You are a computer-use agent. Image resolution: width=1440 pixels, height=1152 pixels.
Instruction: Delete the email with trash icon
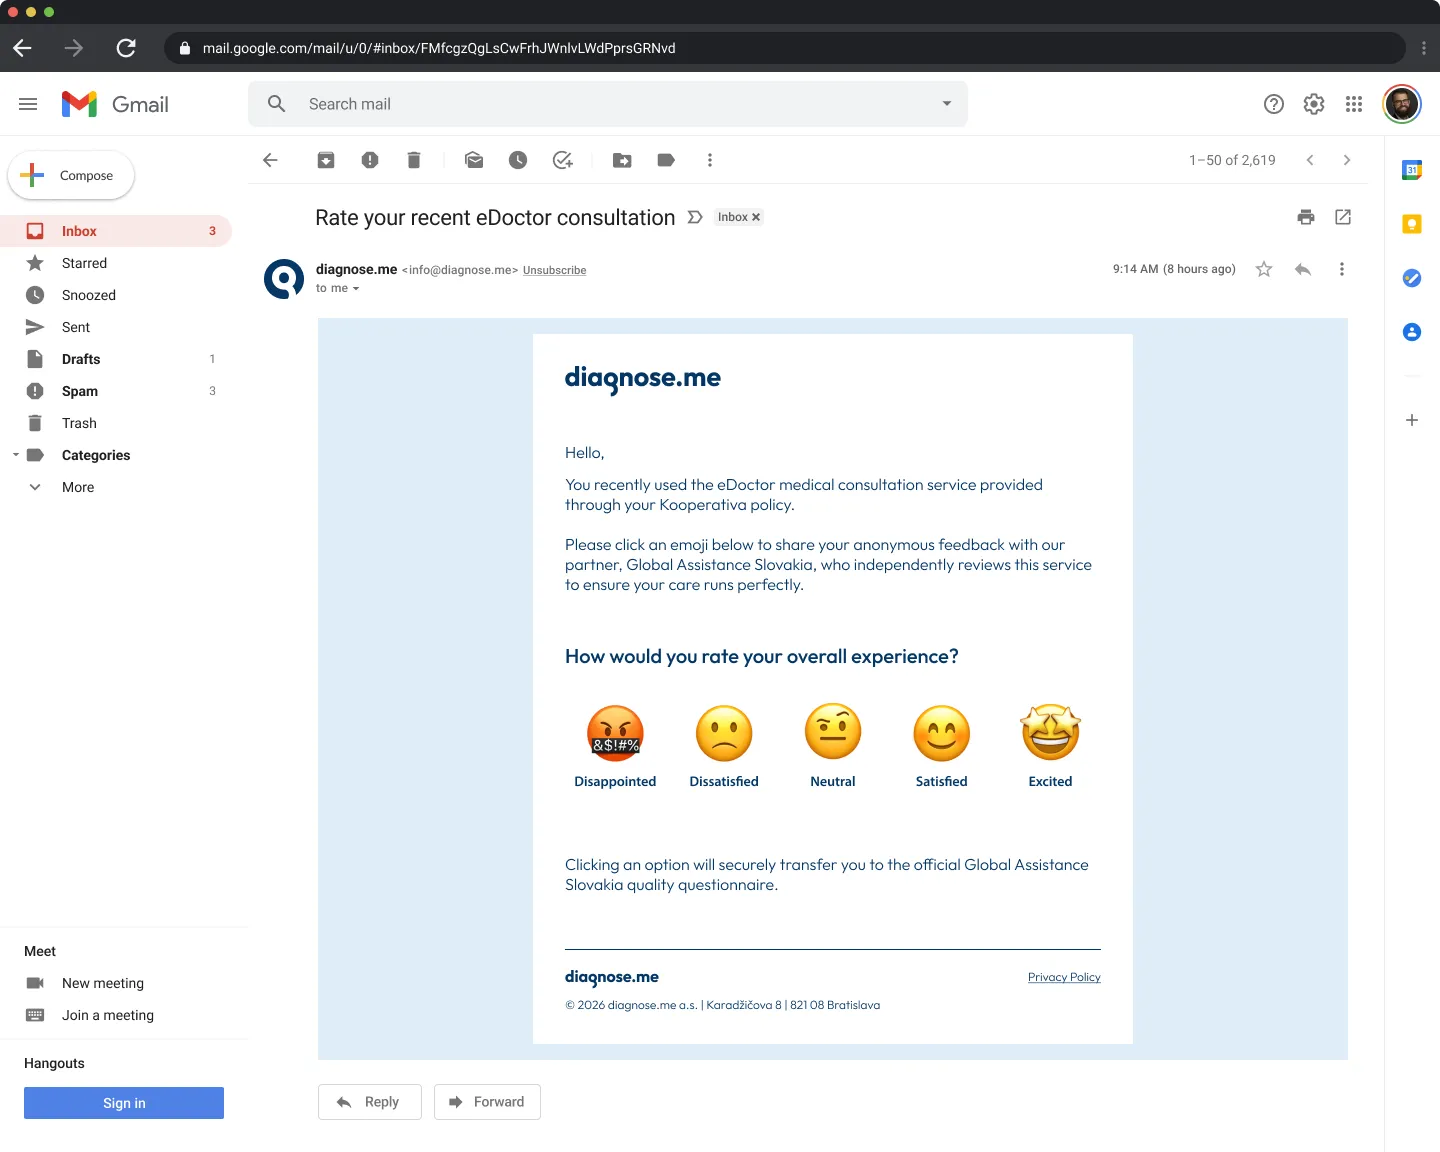[x=414, y=160]
